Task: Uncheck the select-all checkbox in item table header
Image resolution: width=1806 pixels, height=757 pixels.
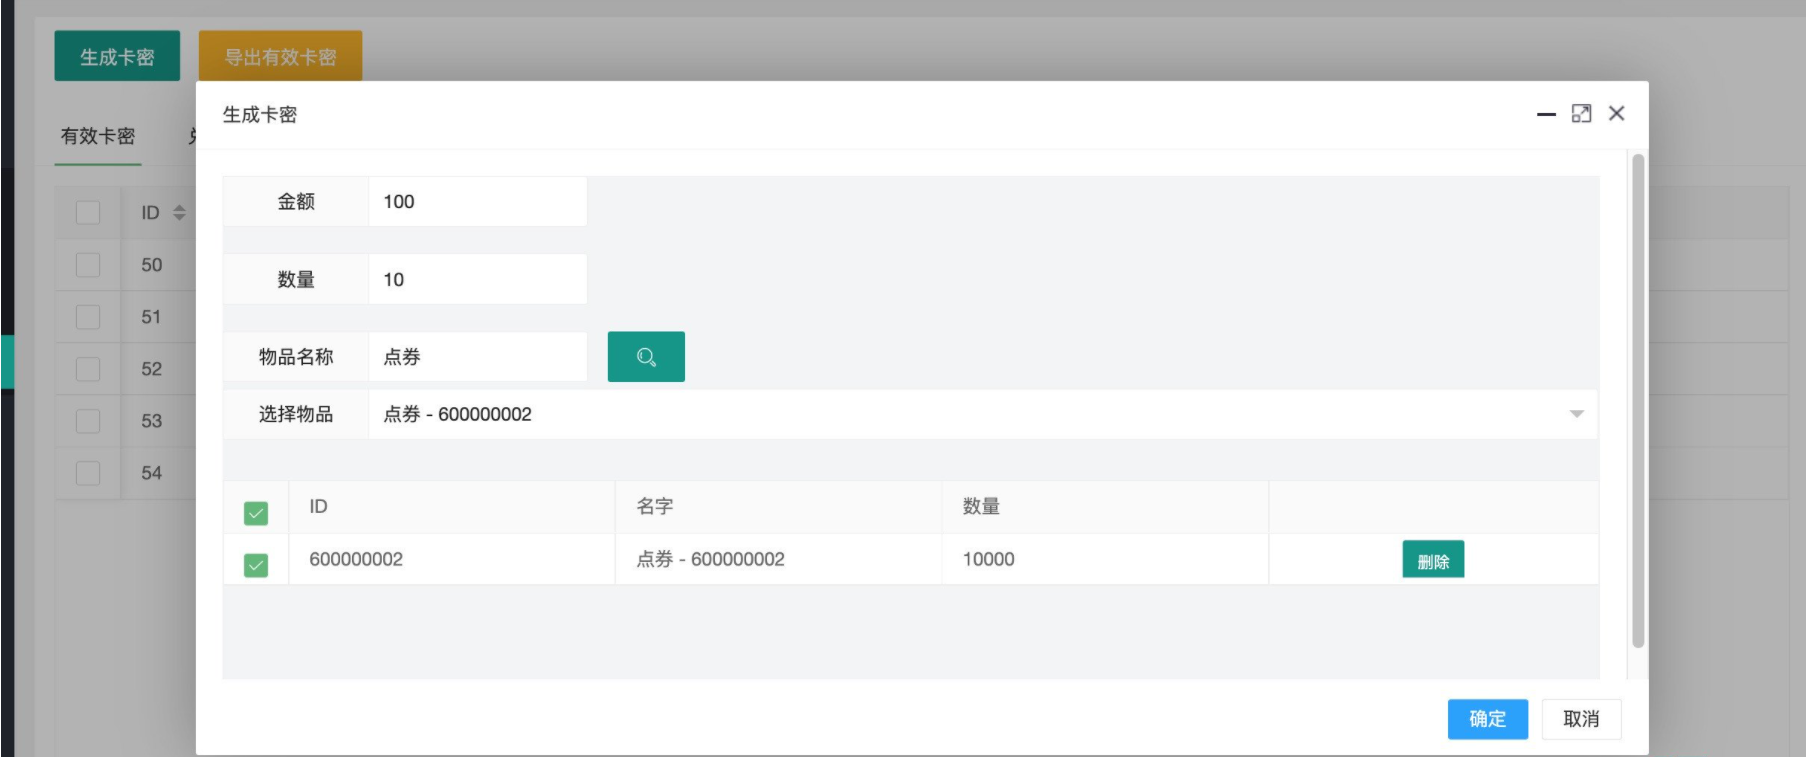Action: pyautogui.click(x=256, y=513)
